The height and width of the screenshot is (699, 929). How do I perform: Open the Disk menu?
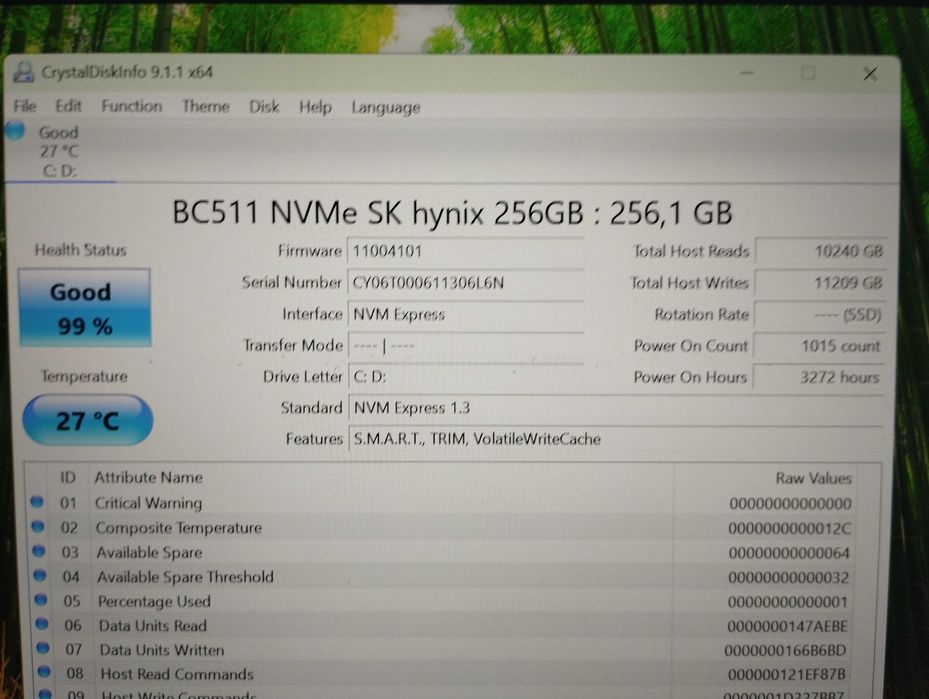264,107
